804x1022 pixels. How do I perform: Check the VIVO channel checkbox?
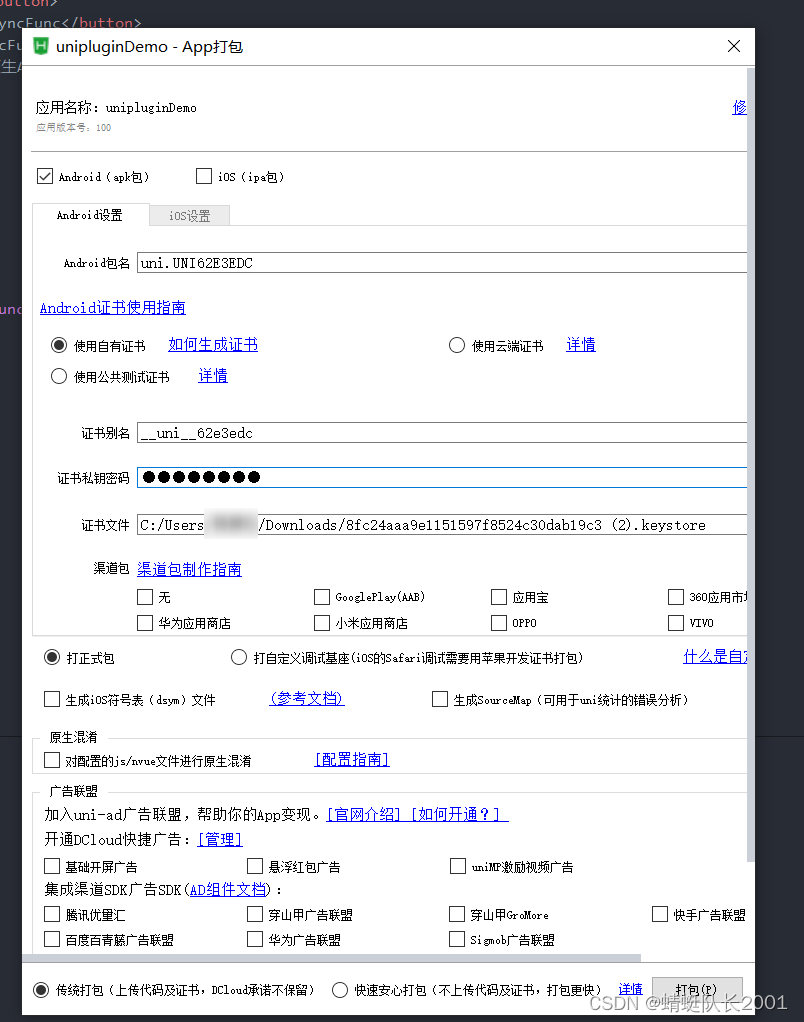click(676, 623)
